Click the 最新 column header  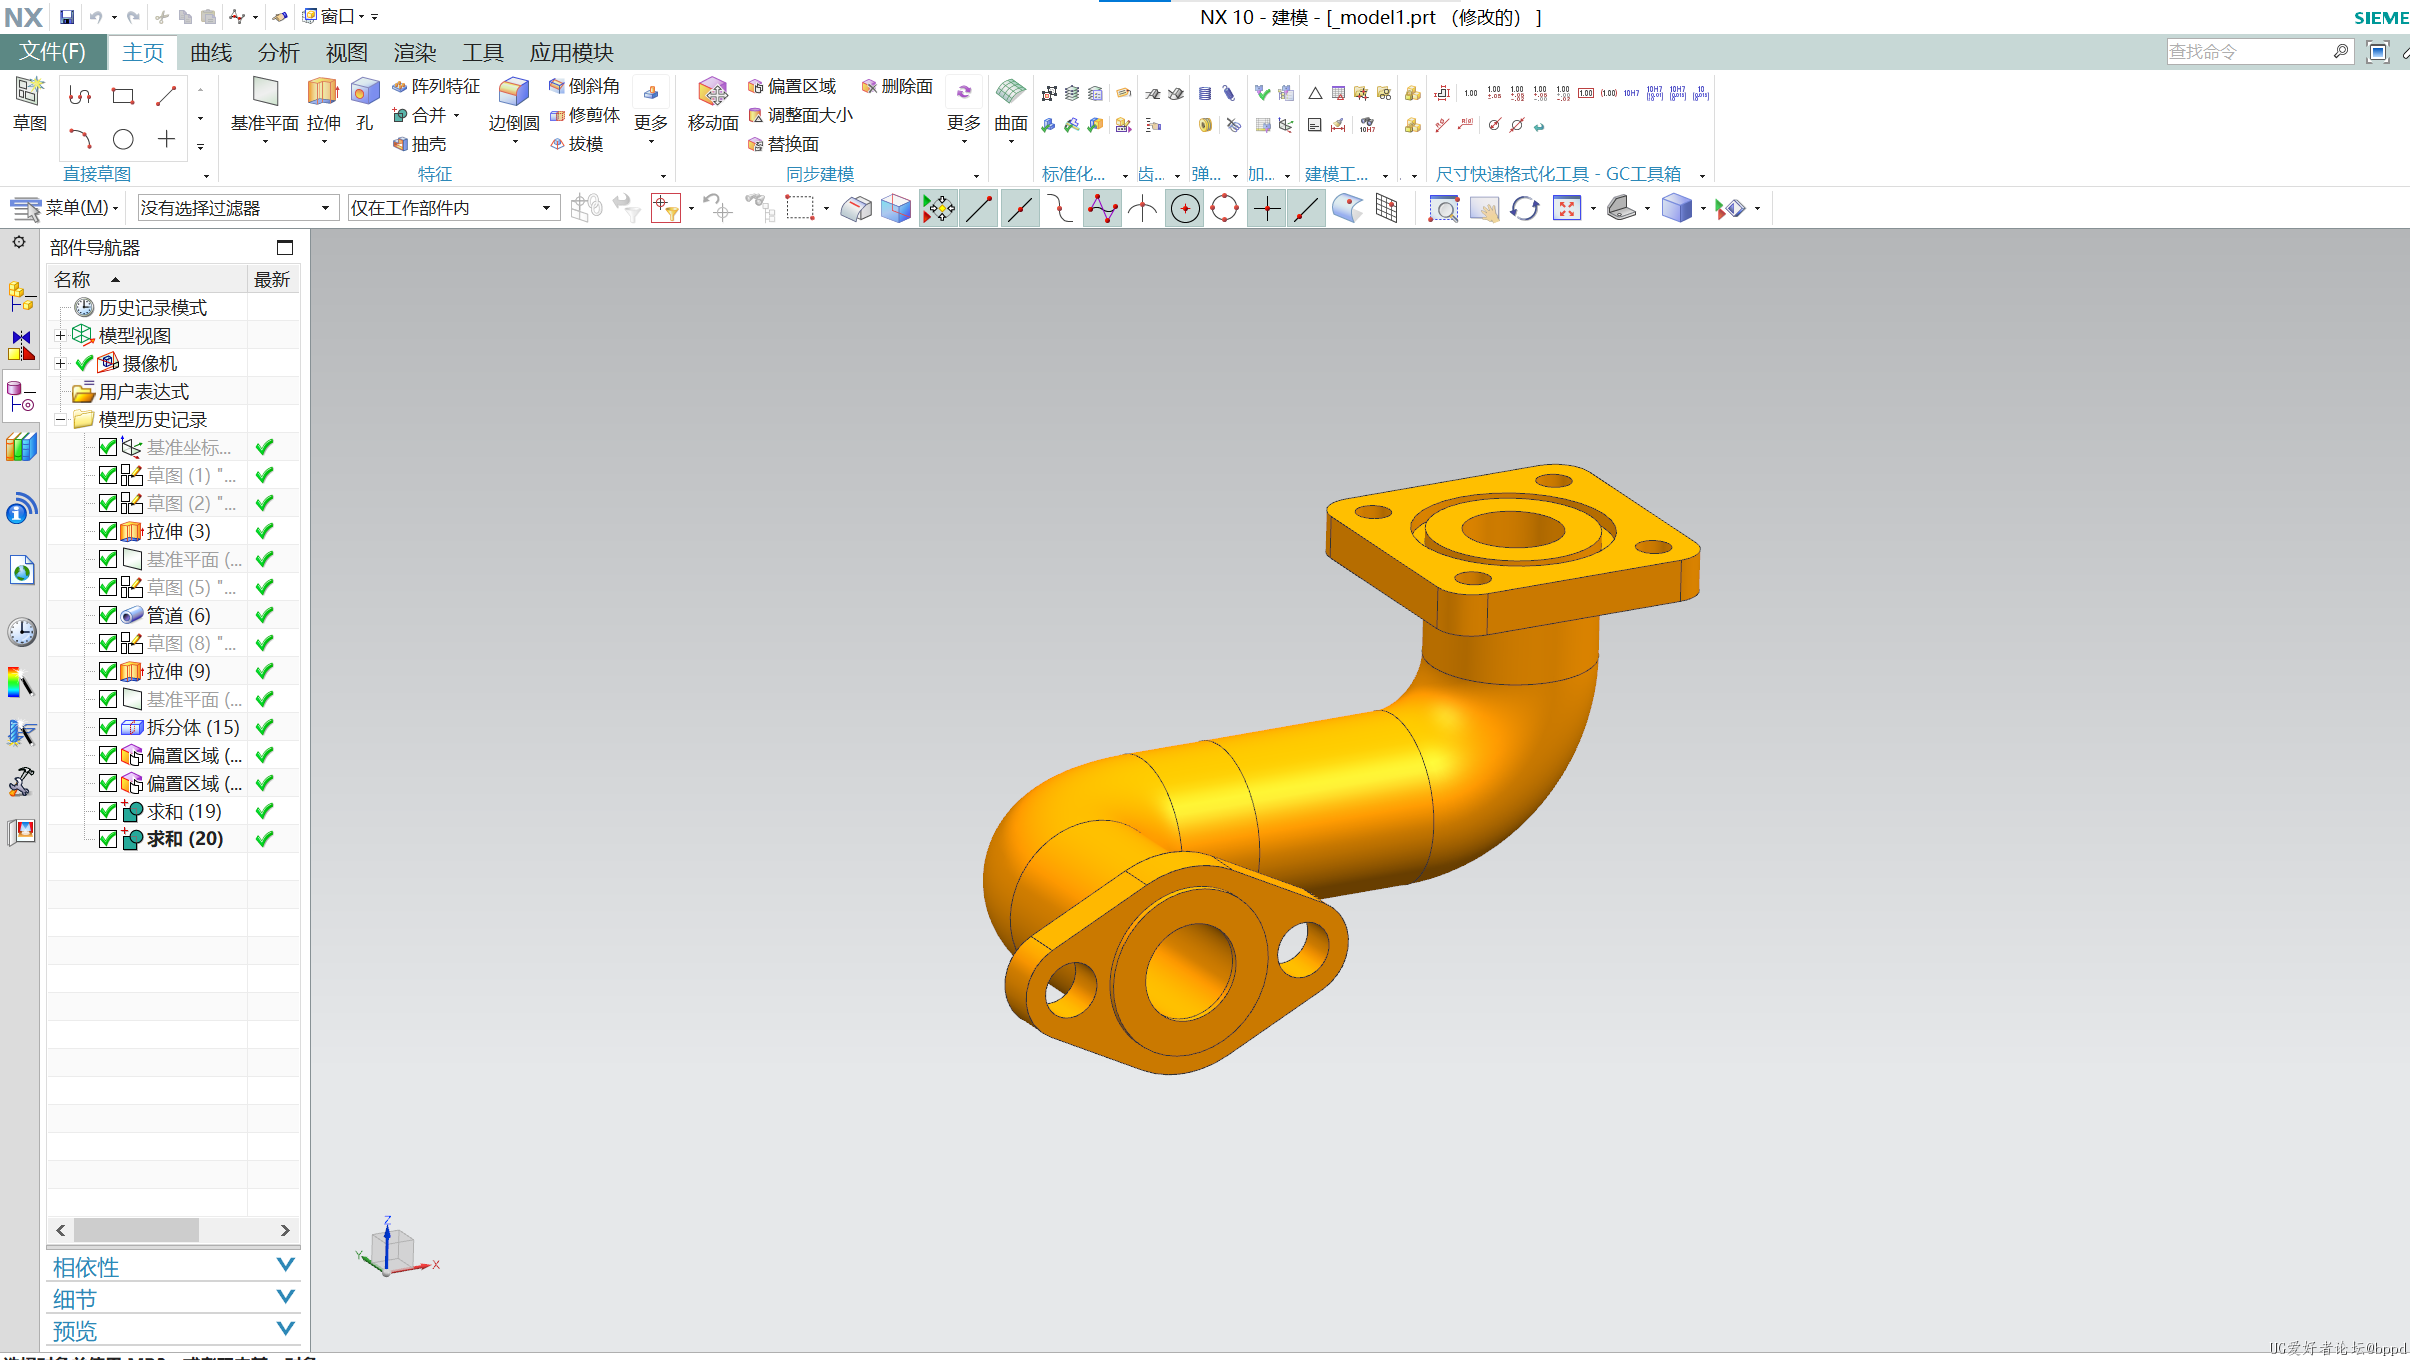pyautogui.click(x=272, y=279)
